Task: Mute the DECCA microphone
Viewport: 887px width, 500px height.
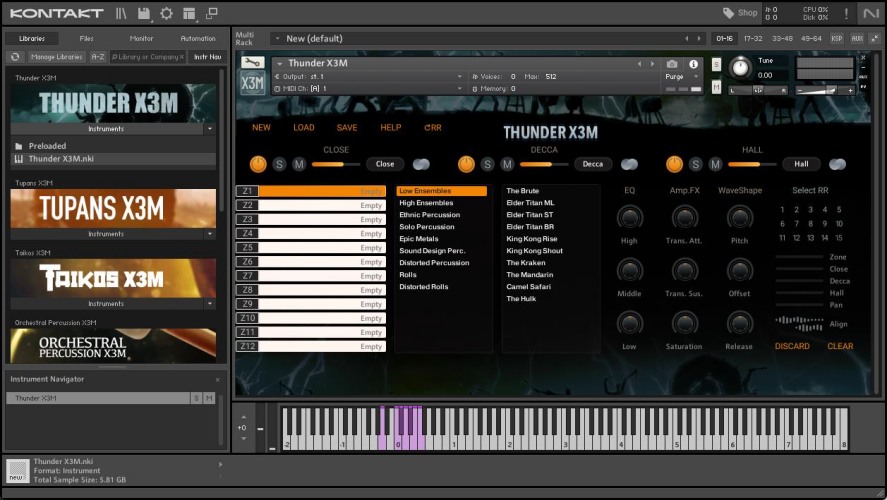Action: point(507,164)
